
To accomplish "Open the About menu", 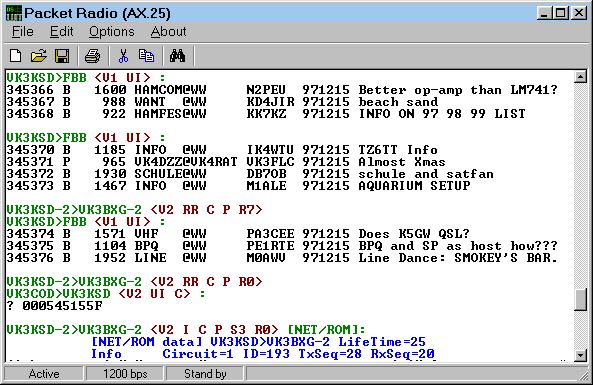I will pos(168,31).
